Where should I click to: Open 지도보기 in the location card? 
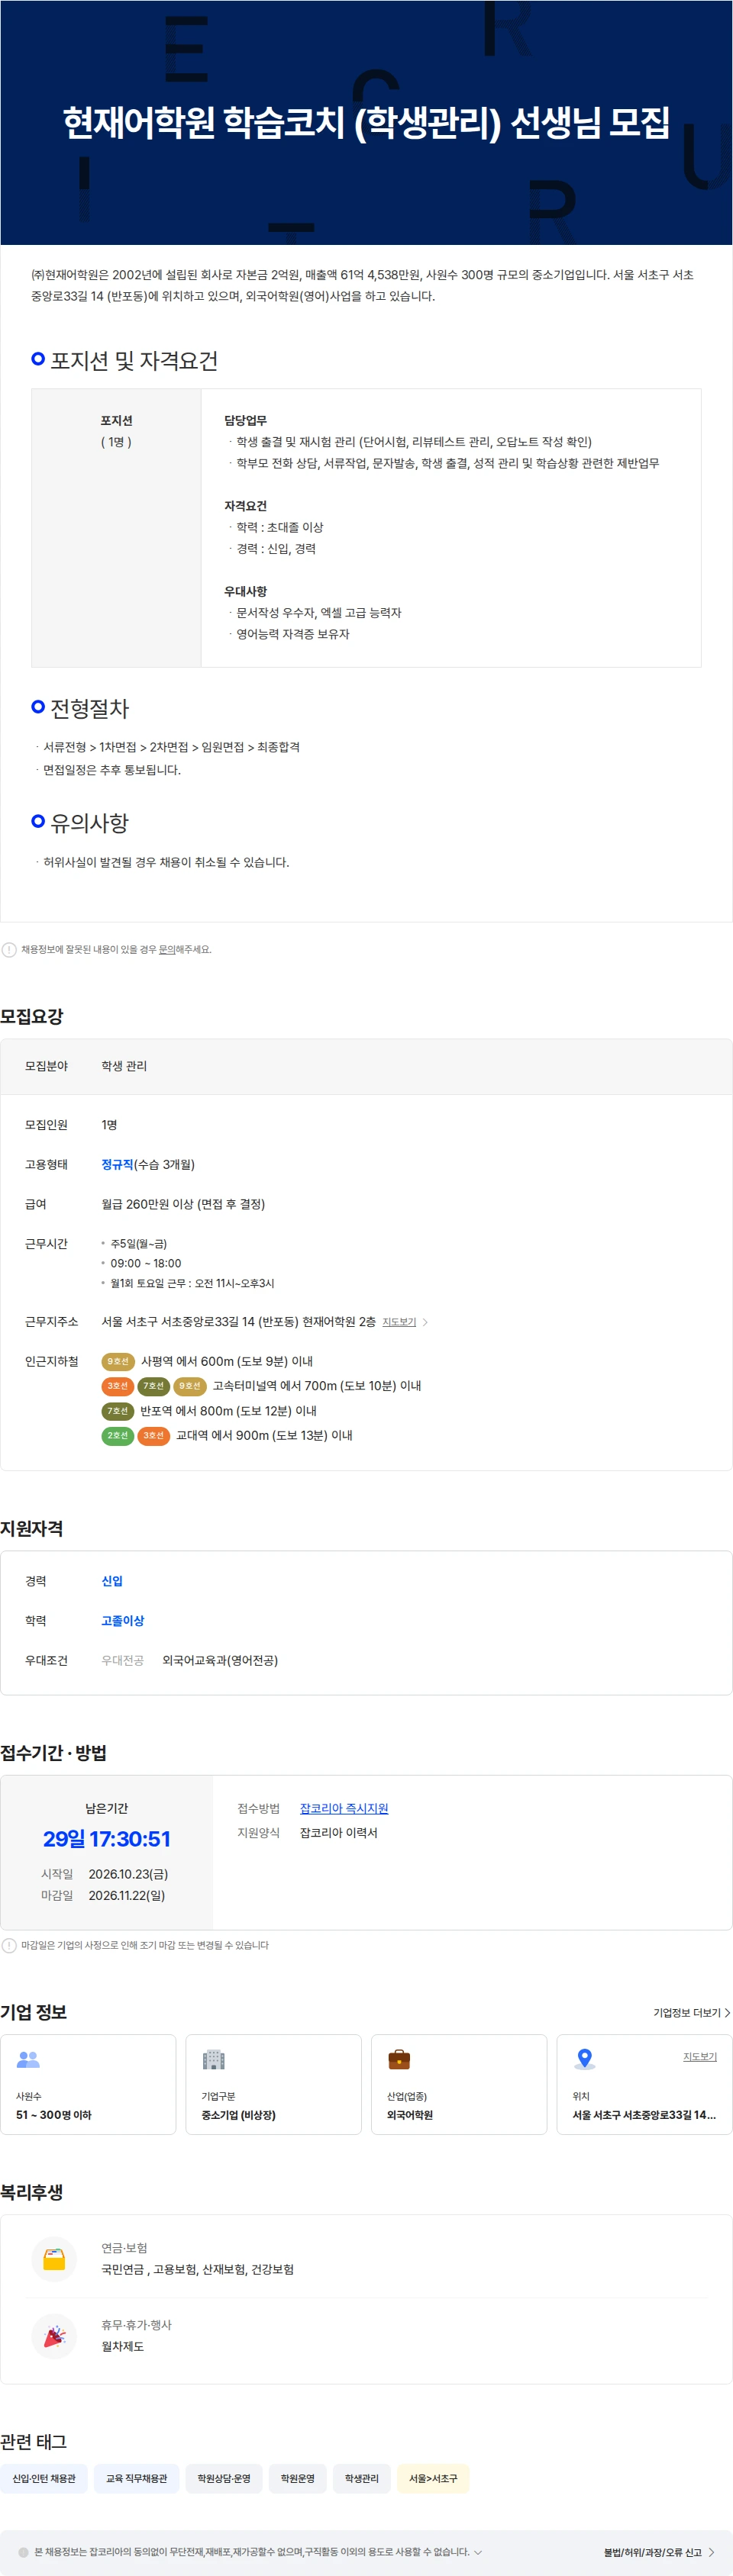[700, 2057]
